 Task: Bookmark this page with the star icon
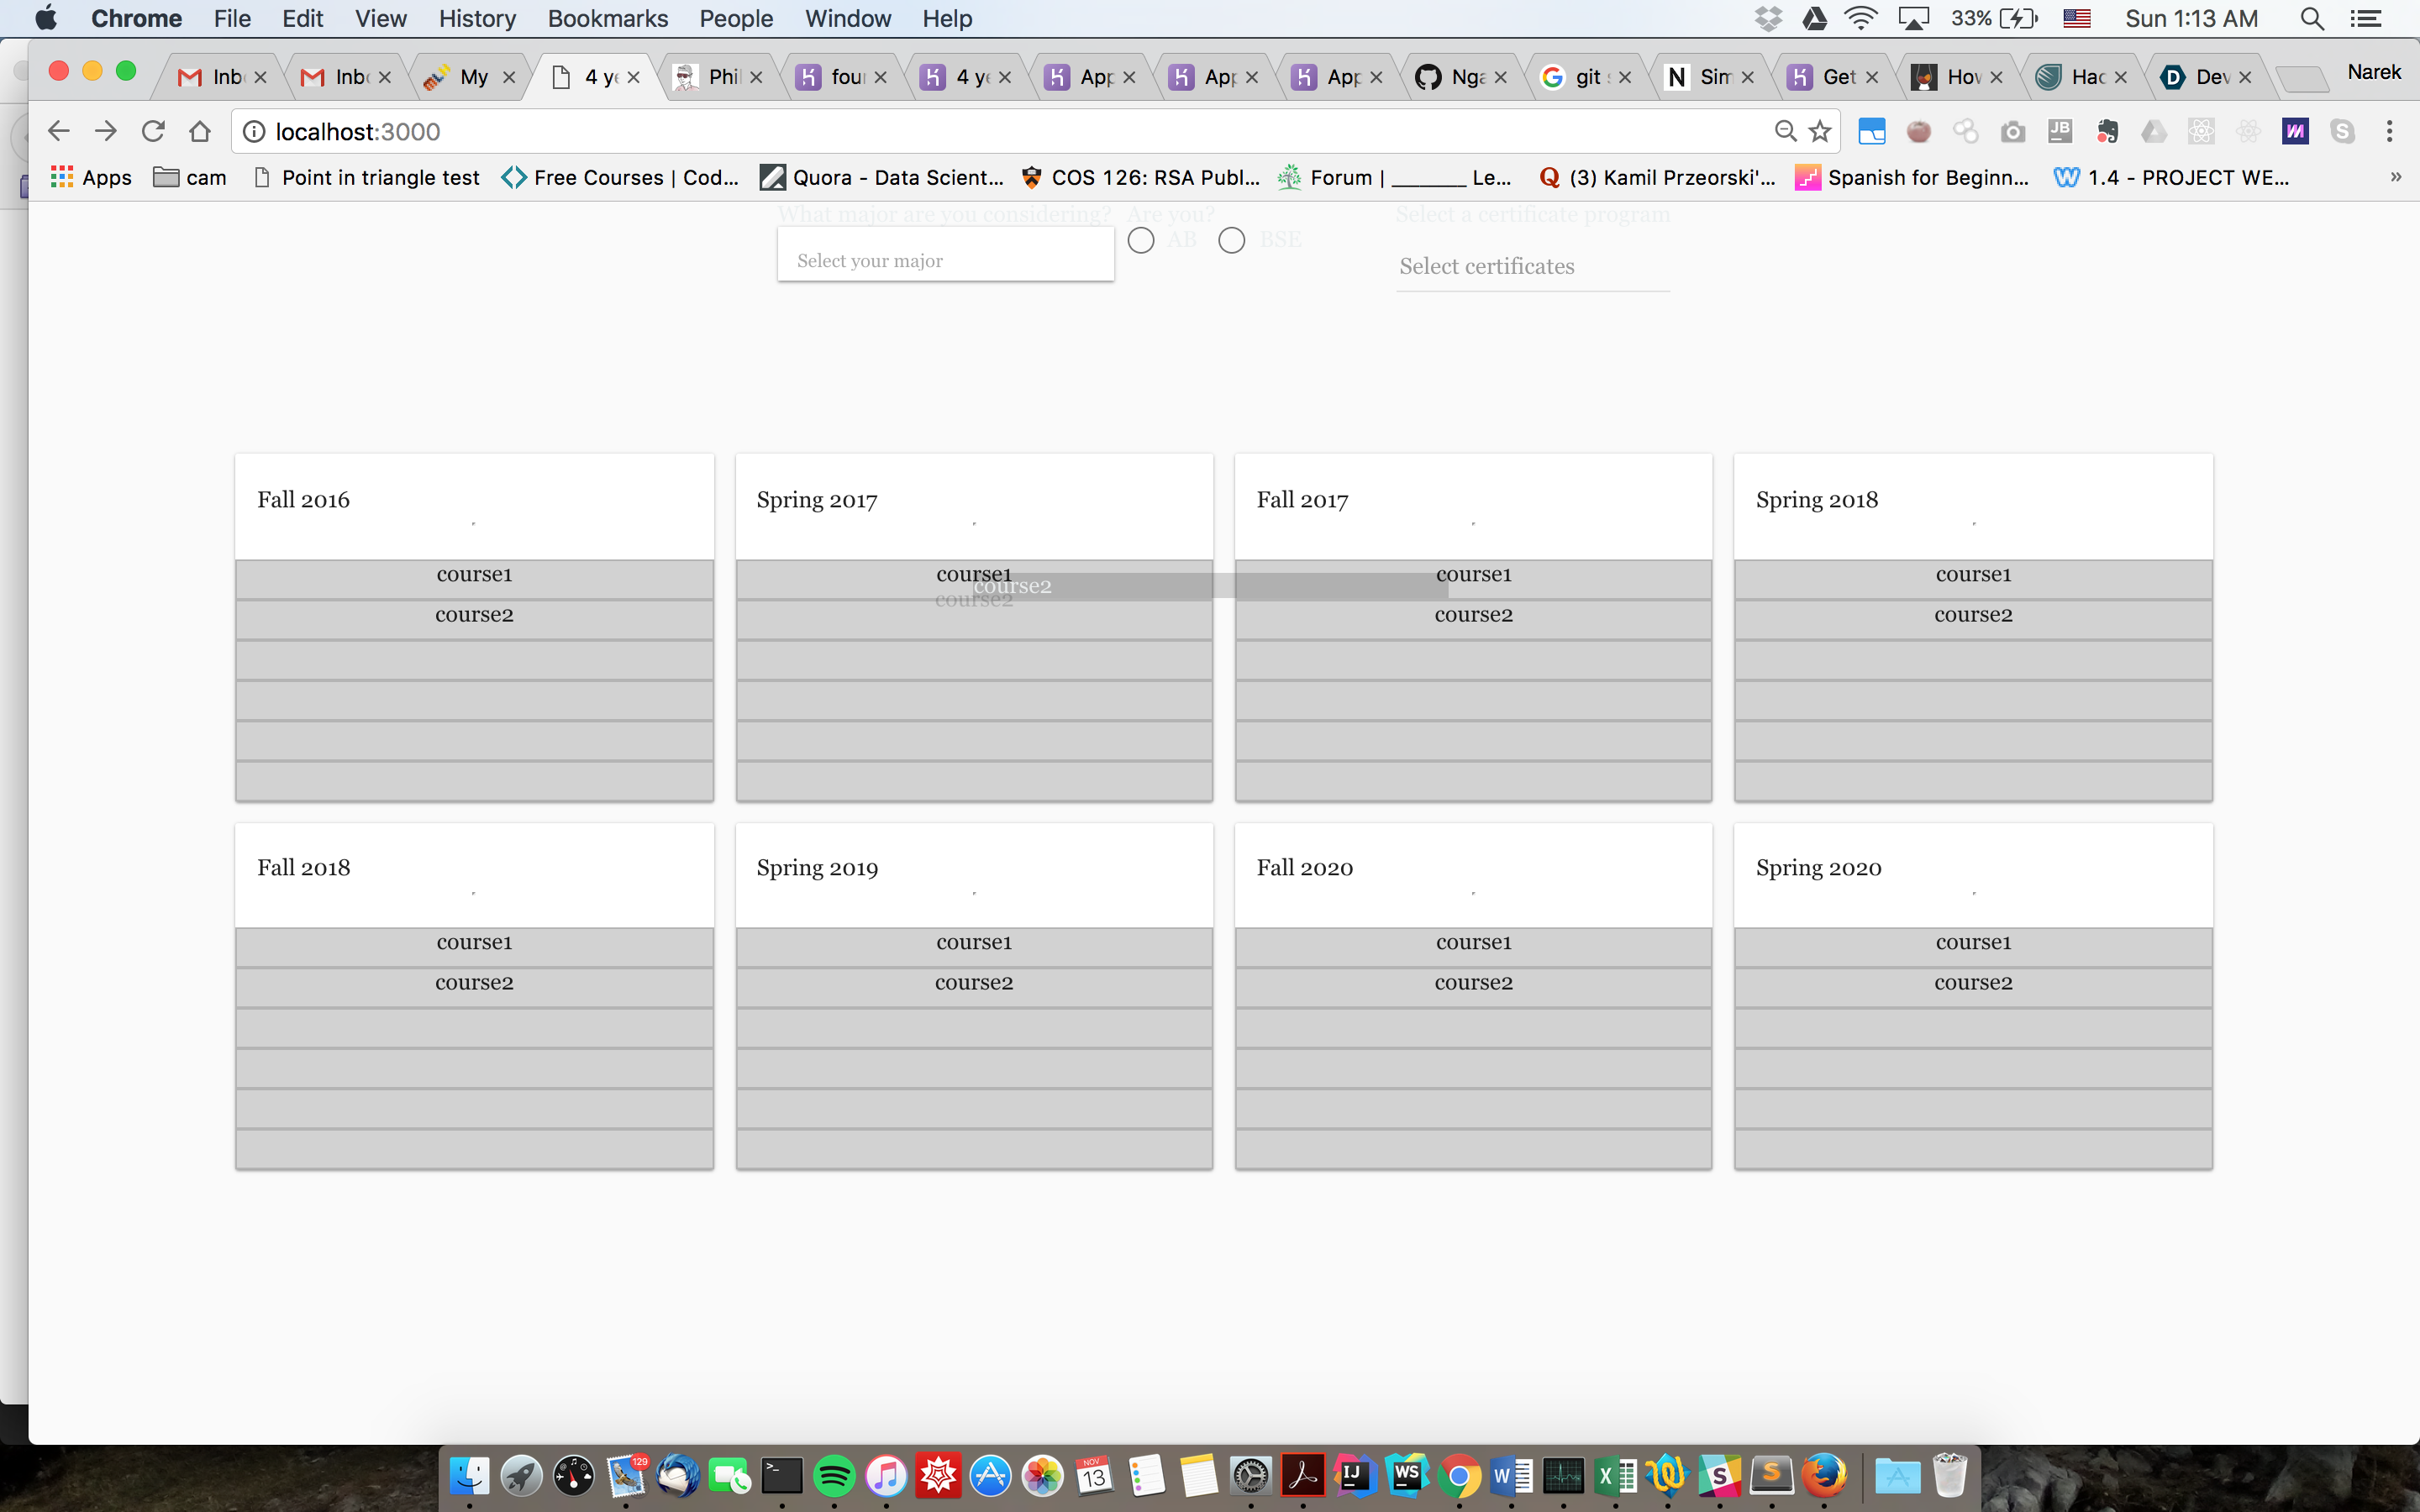coord(1820,131)
